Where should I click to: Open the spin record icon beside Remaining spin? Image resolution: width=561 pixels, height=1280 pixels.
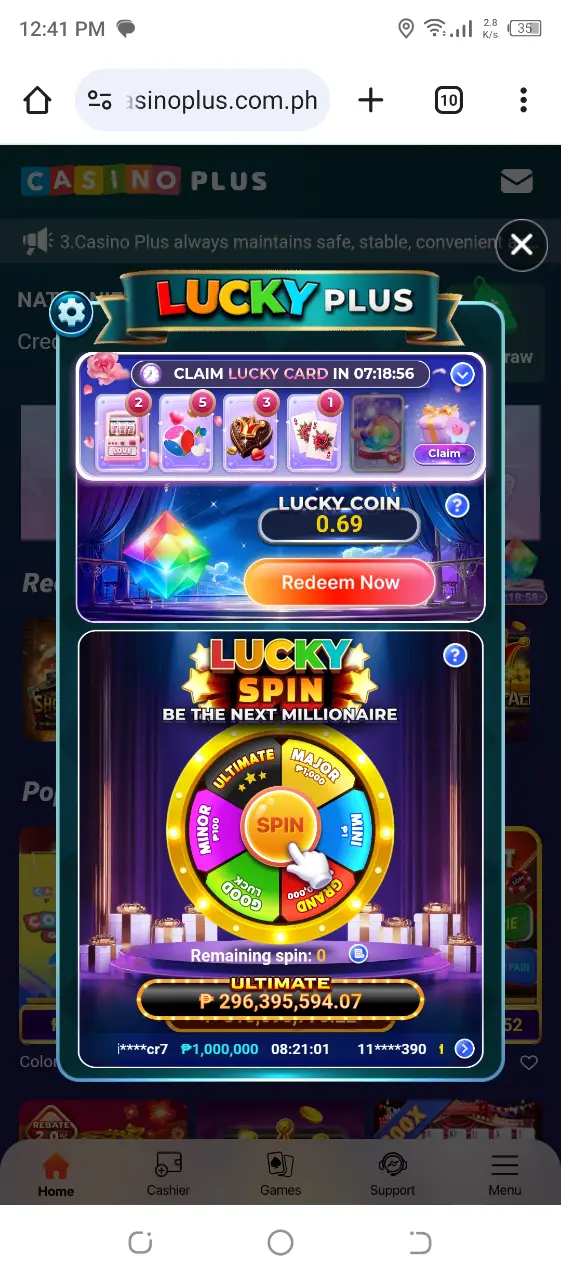coord(358,954)
